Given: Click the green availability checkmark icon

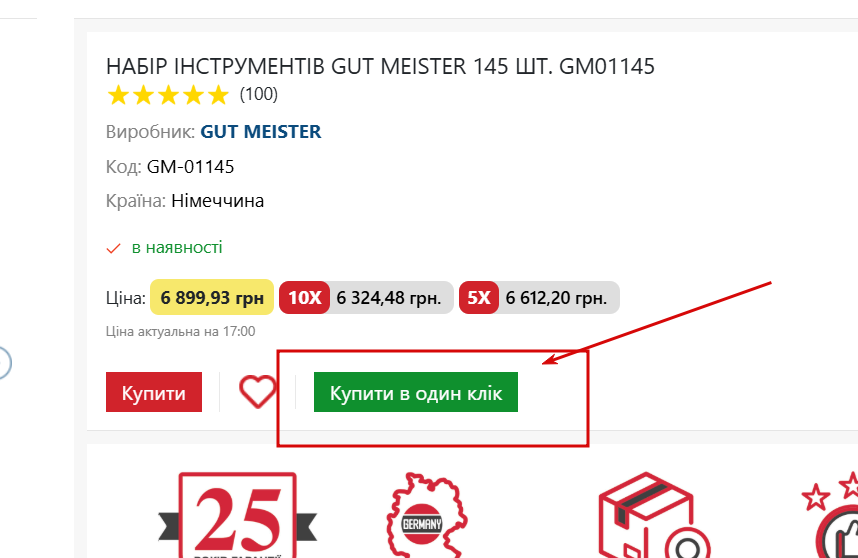Looking at the screenshot, I should point(113,248).
